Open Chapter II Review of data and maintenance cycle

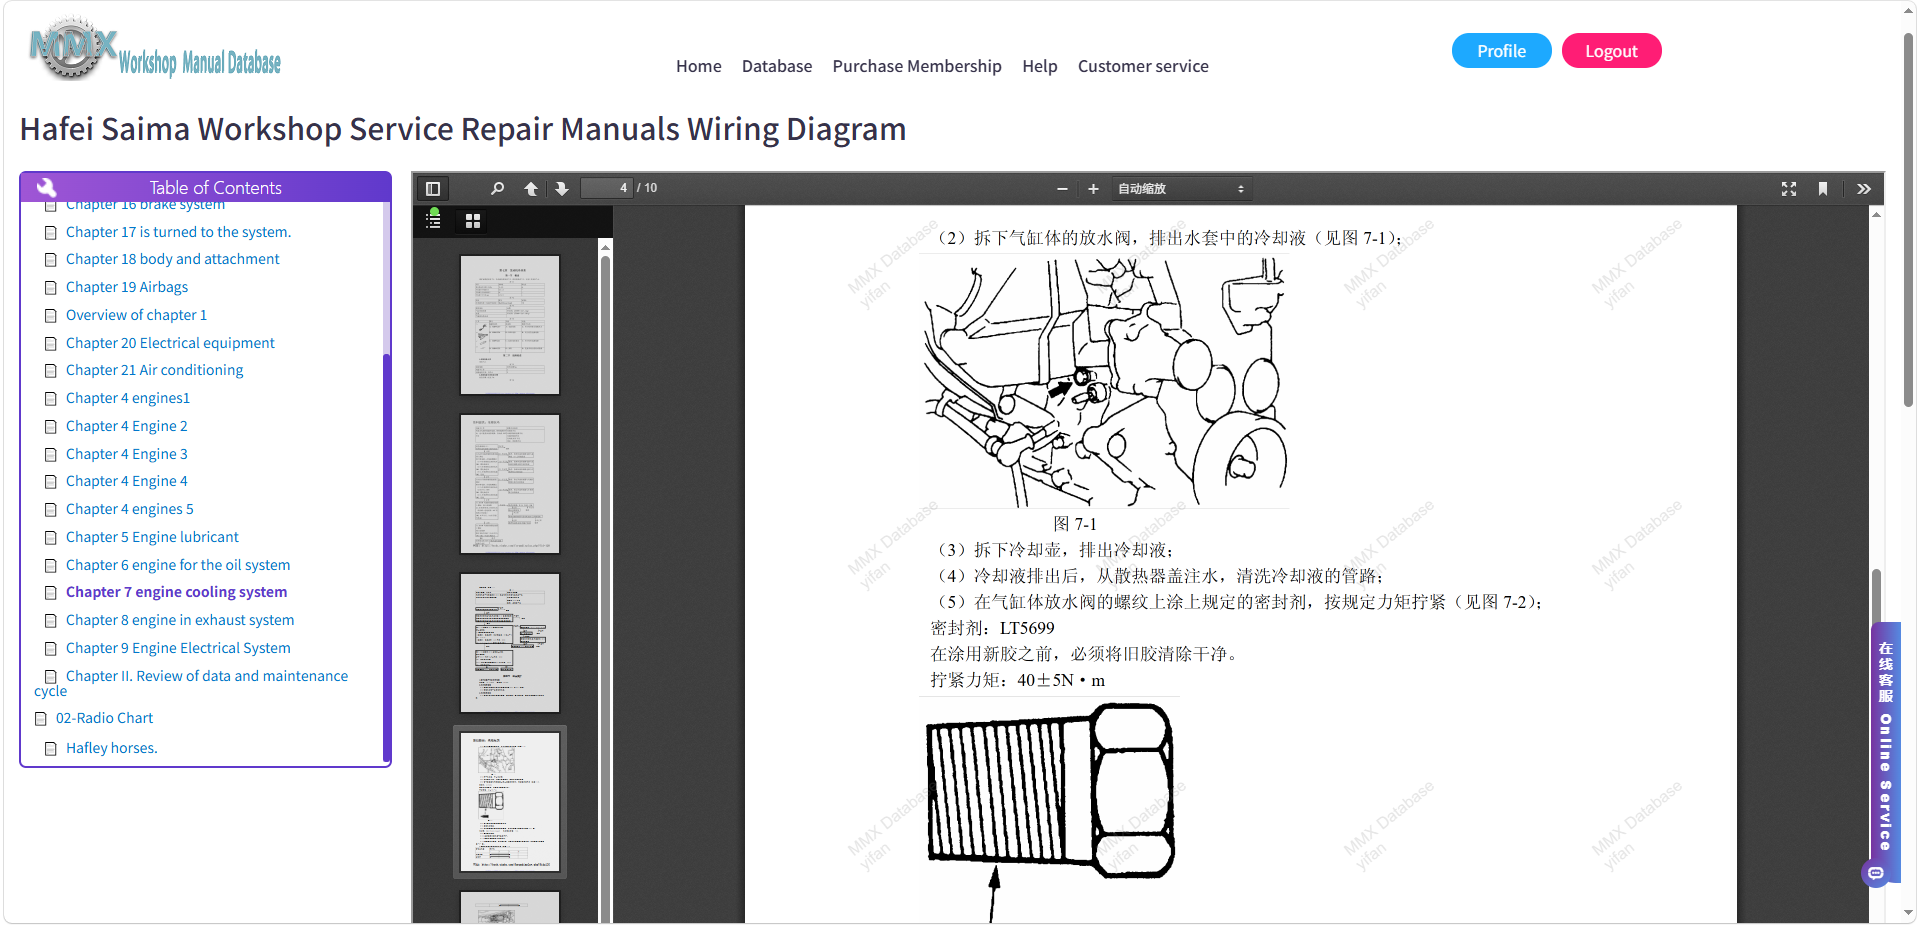click(x=191, y=683)
